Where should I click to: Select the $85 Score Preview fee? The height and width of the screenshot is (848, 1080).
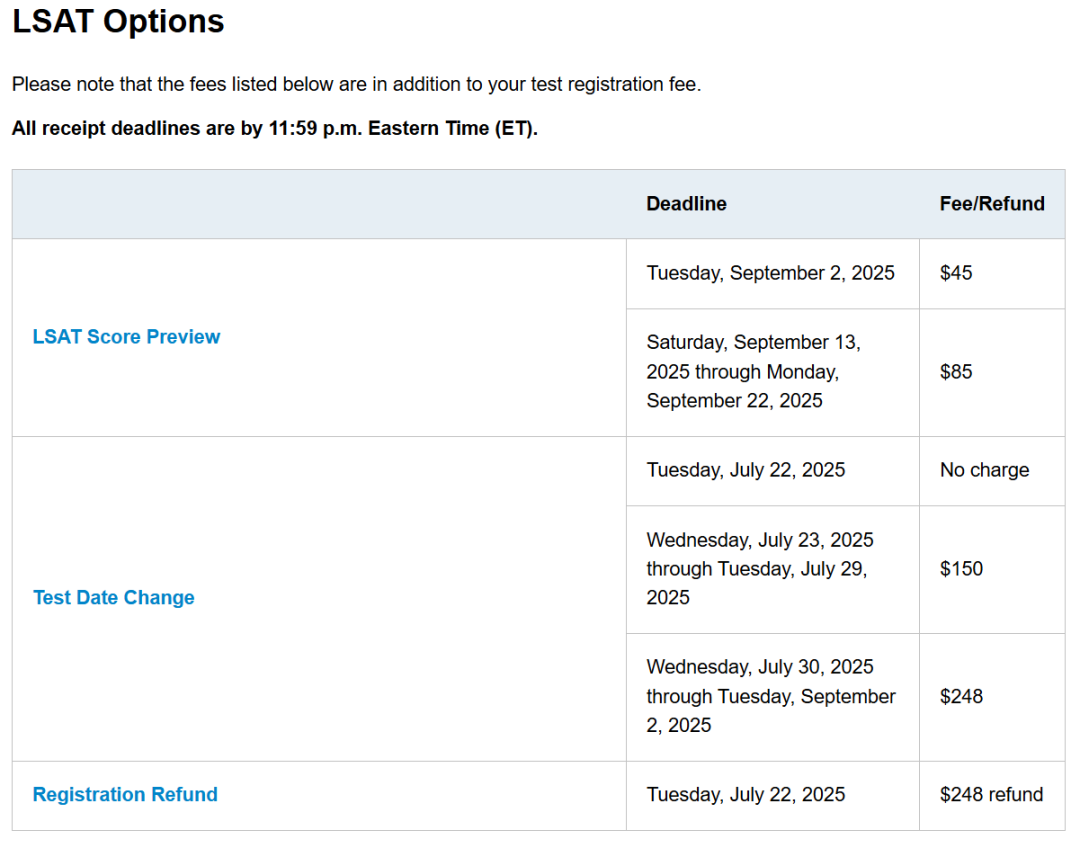pyautogui.click(x=956, y=372)
